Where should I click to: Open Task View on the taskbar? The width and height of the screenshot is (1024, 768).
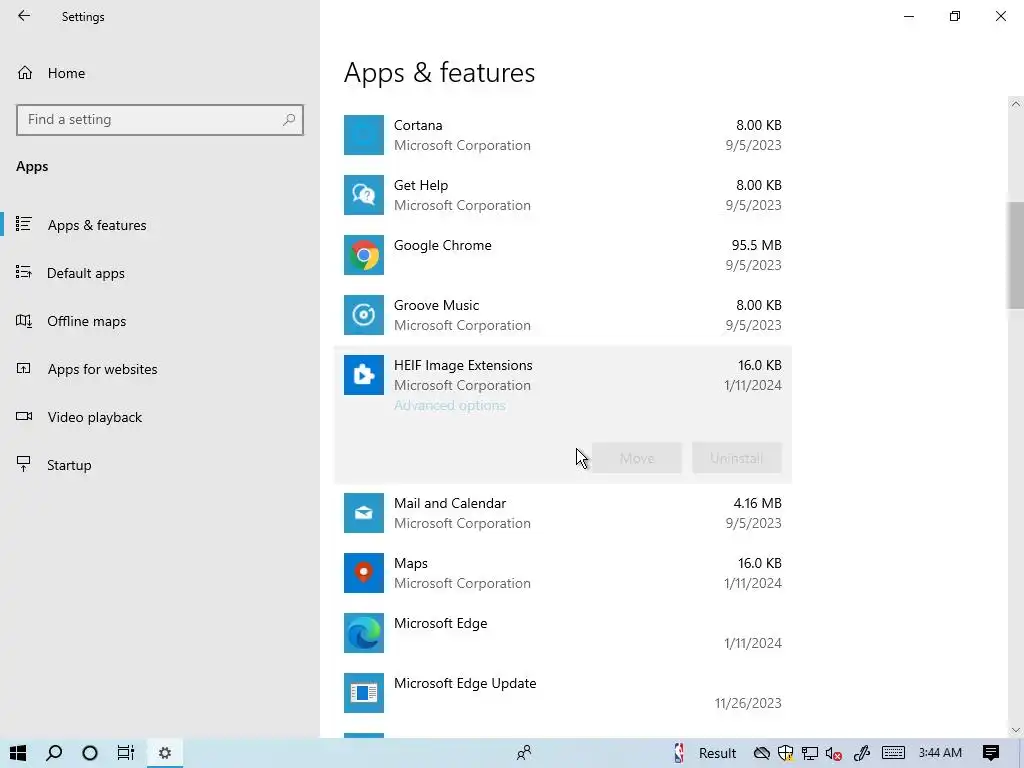(x=125, y=753)
